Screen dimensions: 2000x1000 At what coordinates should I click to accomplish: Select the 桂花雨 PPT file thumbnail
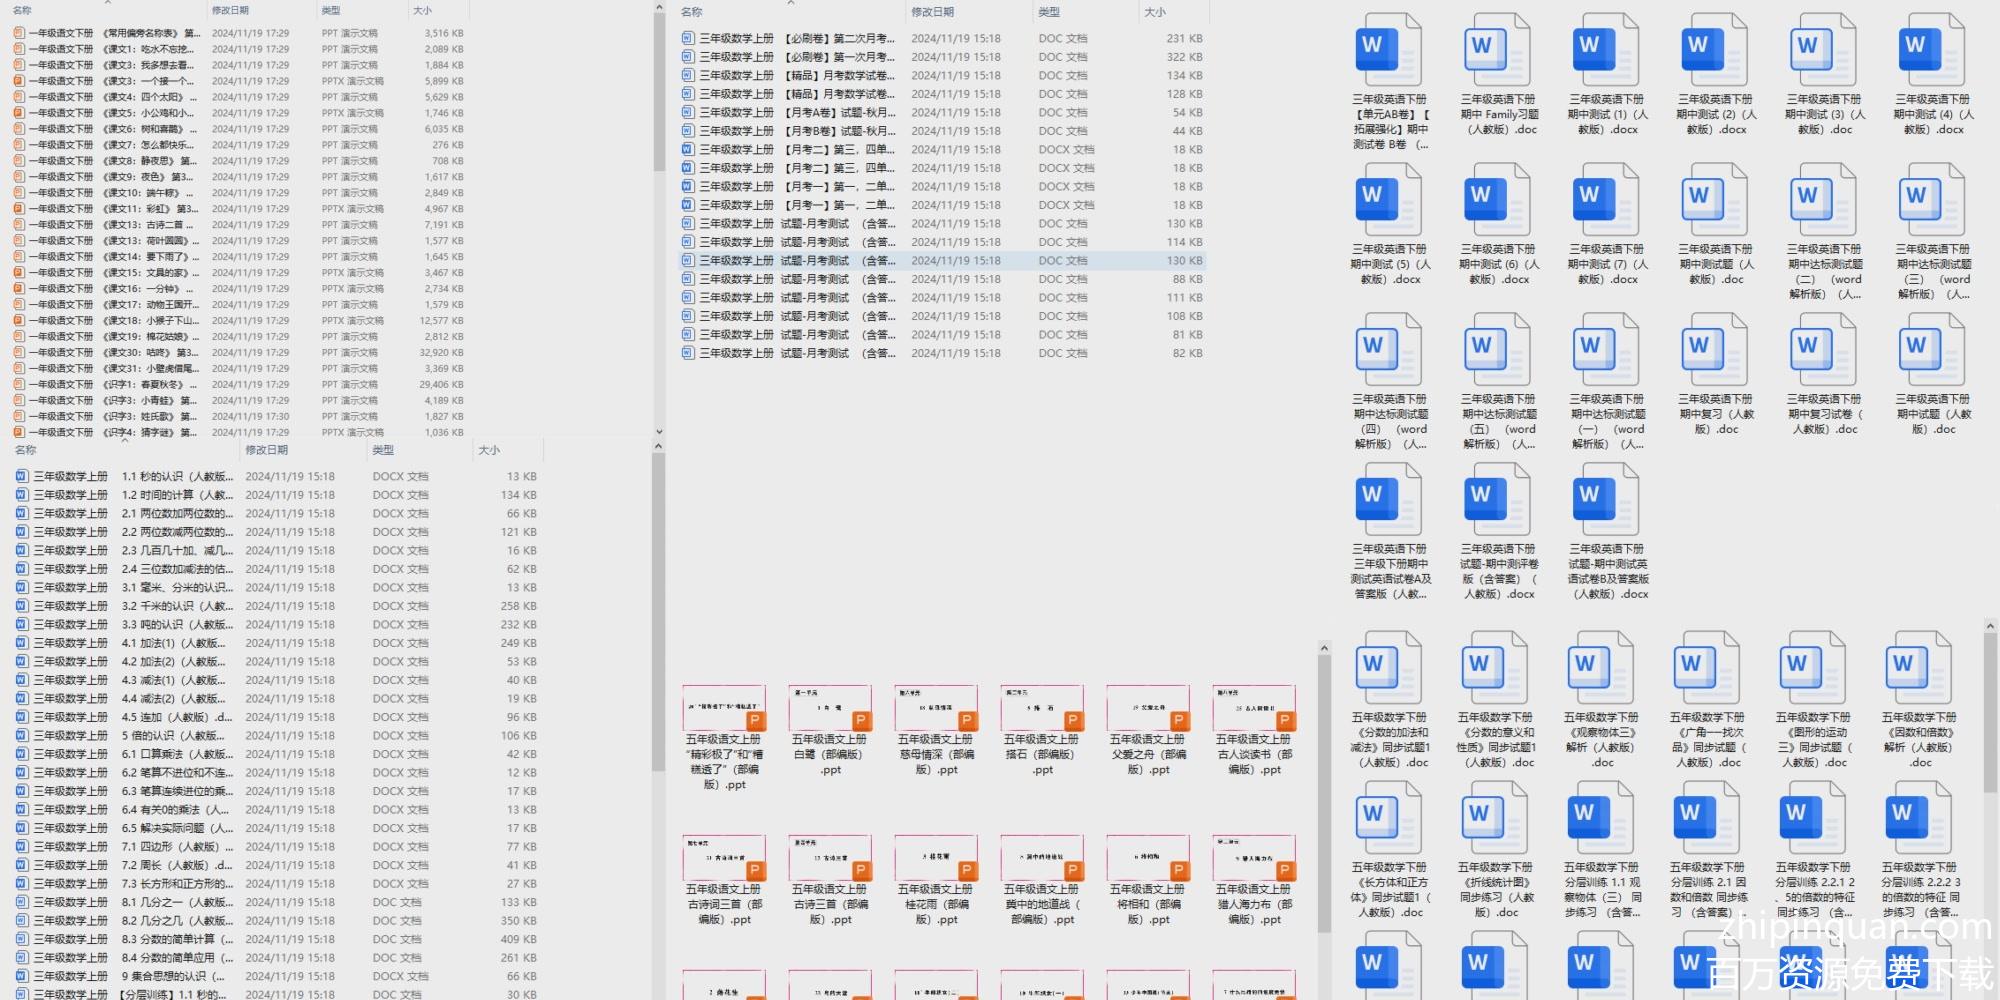click(936, 859)
